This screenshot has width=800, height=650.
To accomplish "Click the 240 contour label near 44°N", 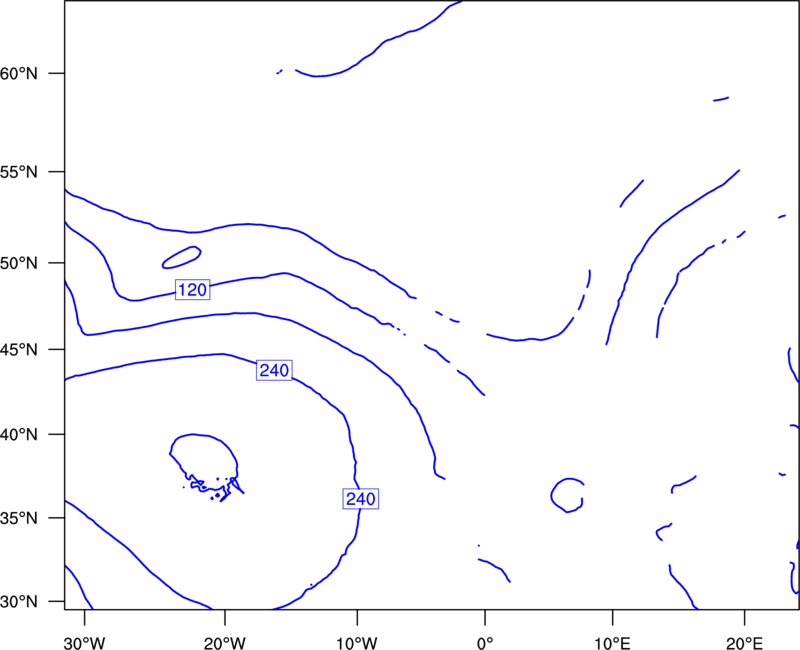I will click(x=274, y=370).
